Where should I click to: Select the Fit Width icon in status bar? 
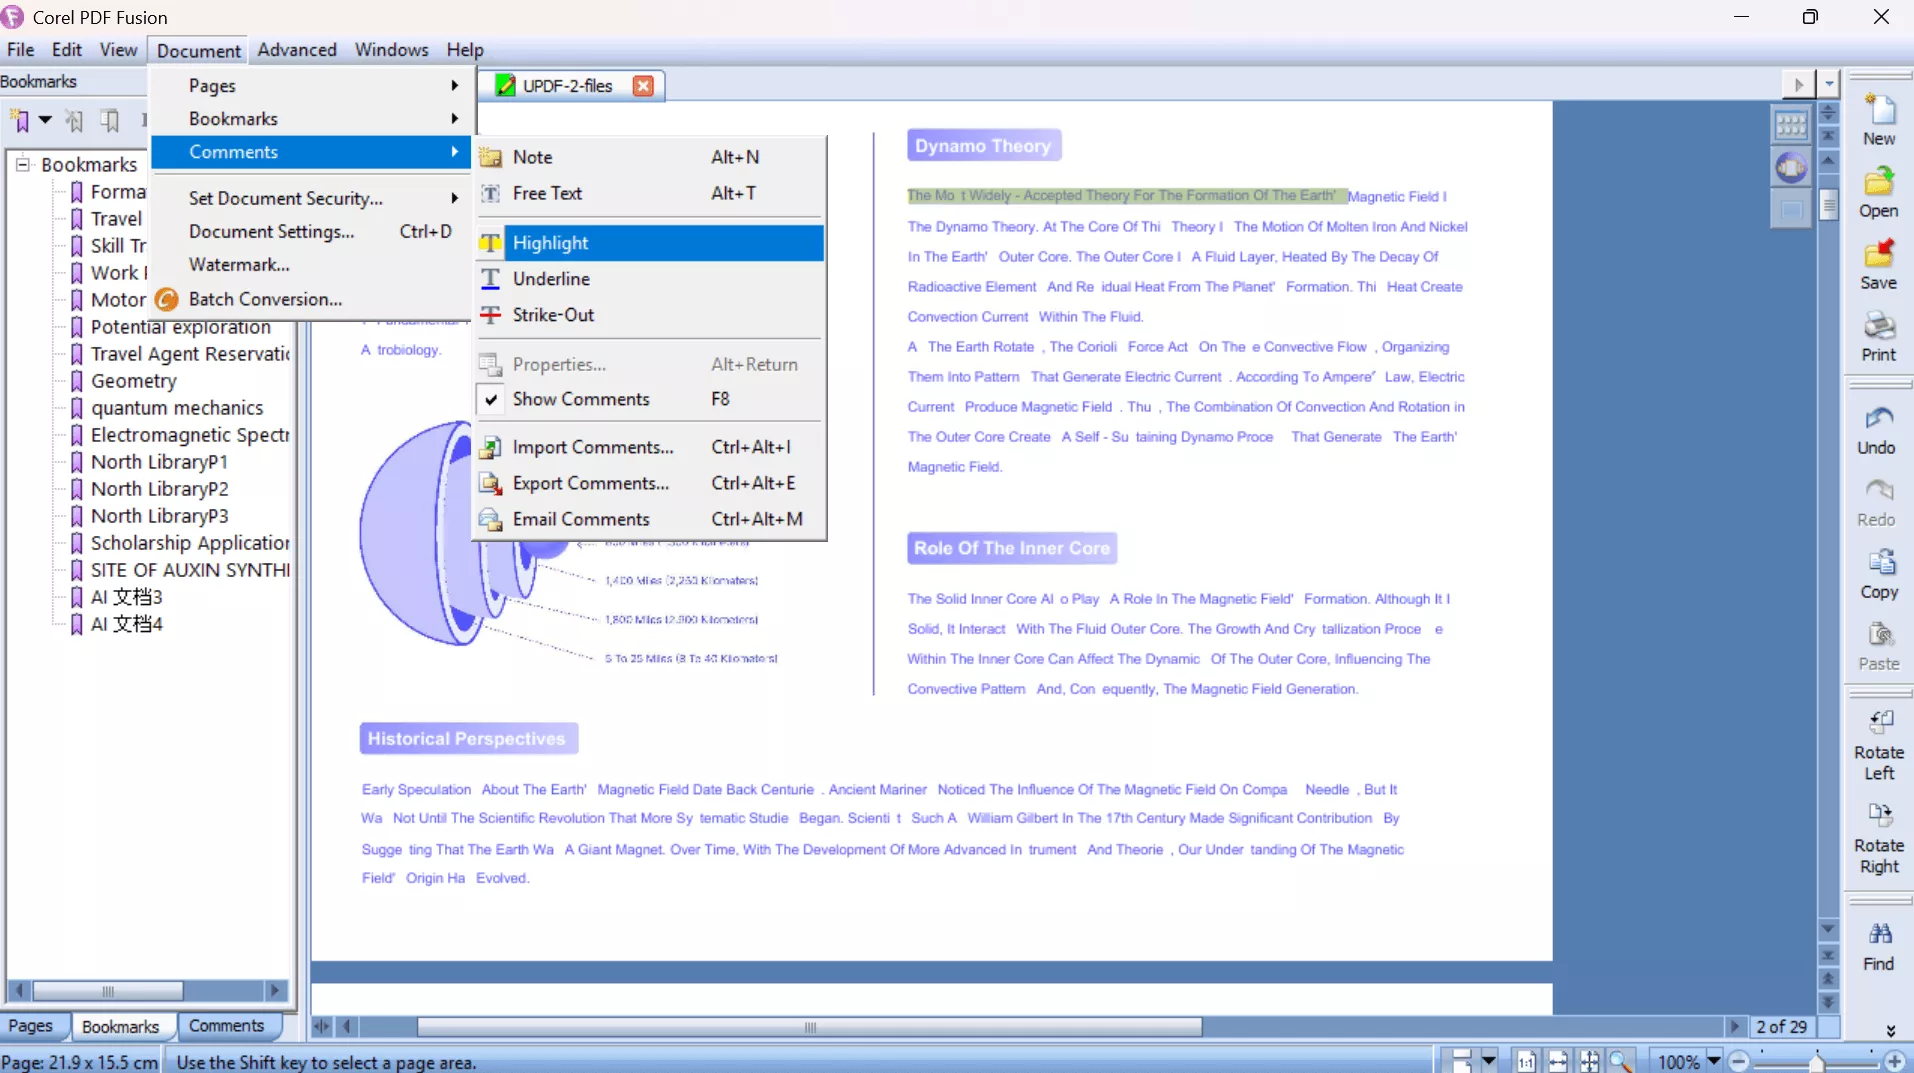[1558, 1060]
